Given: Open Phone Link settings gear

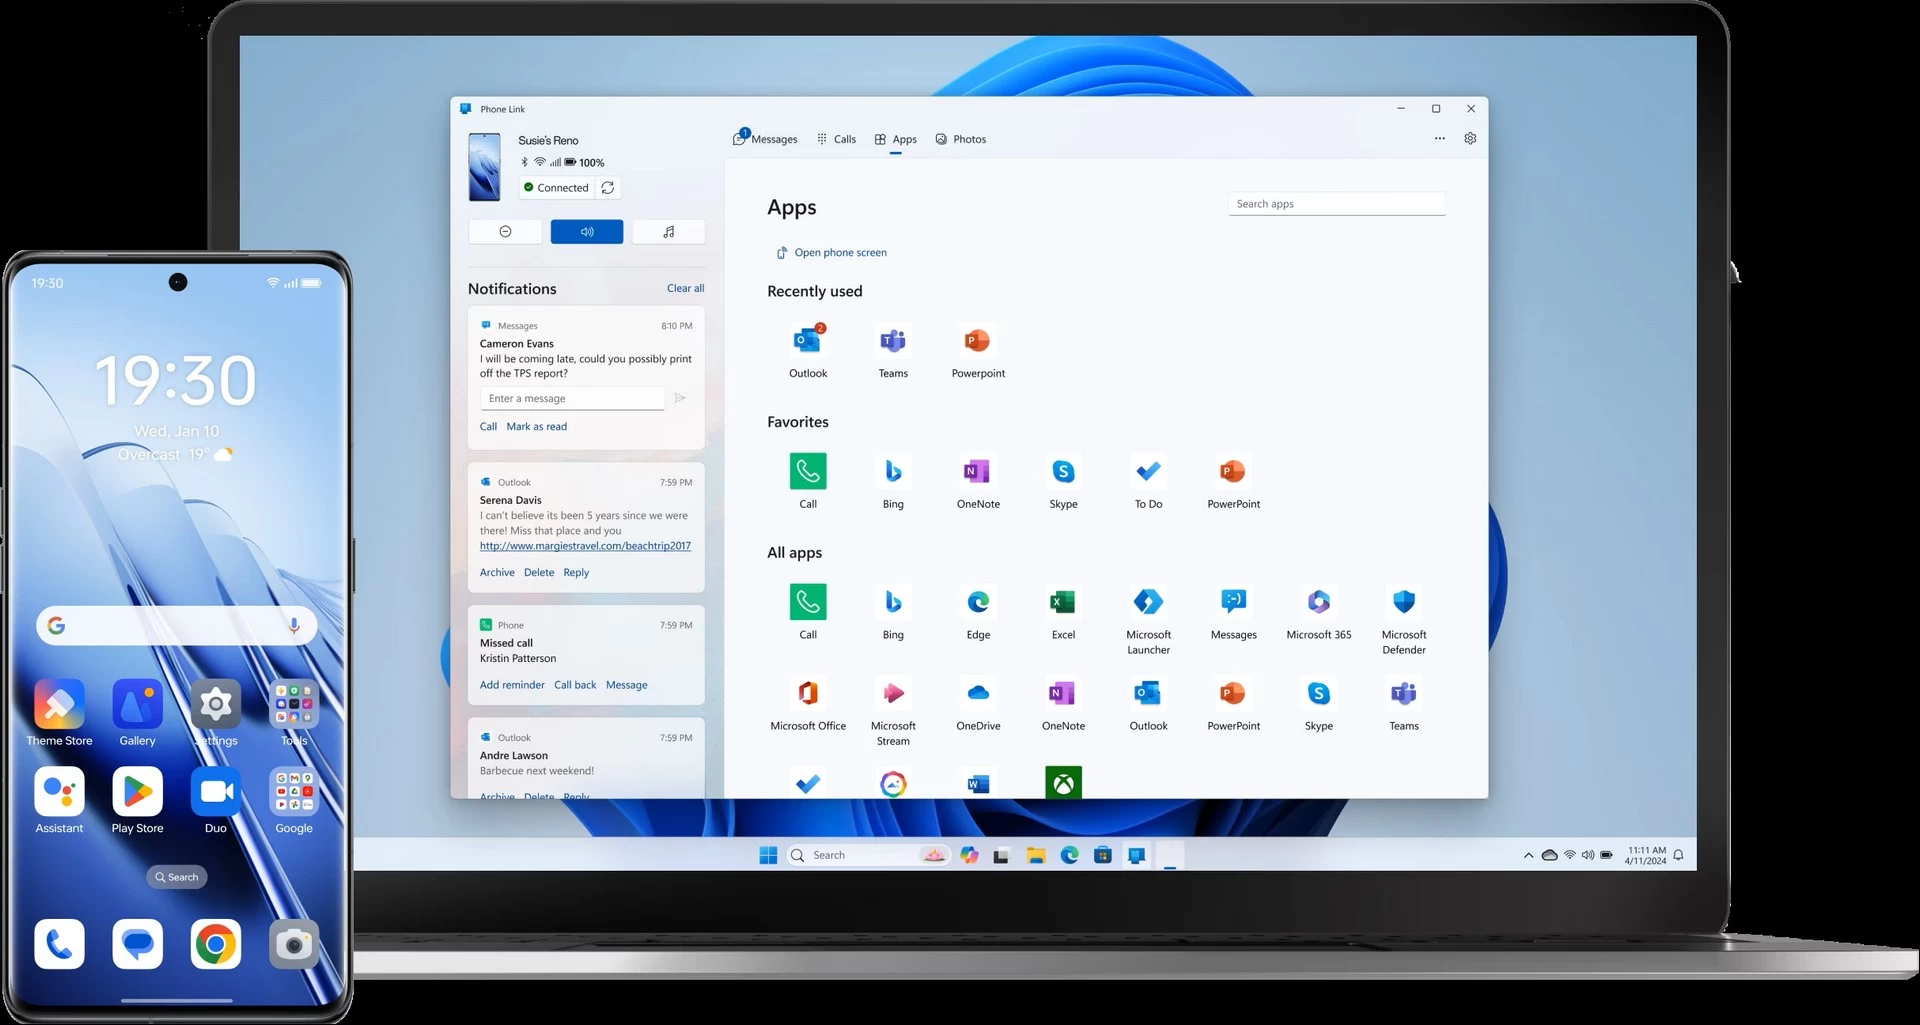Looking at the screenshot, I should (x=1470, y=139).
